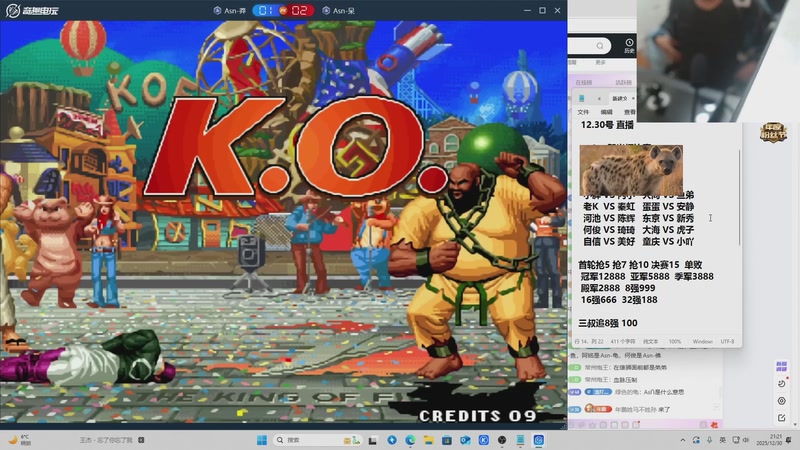Click the chat message '血脉压制'
This screenshot has height=450, width=800.
(x=625, y=380)
